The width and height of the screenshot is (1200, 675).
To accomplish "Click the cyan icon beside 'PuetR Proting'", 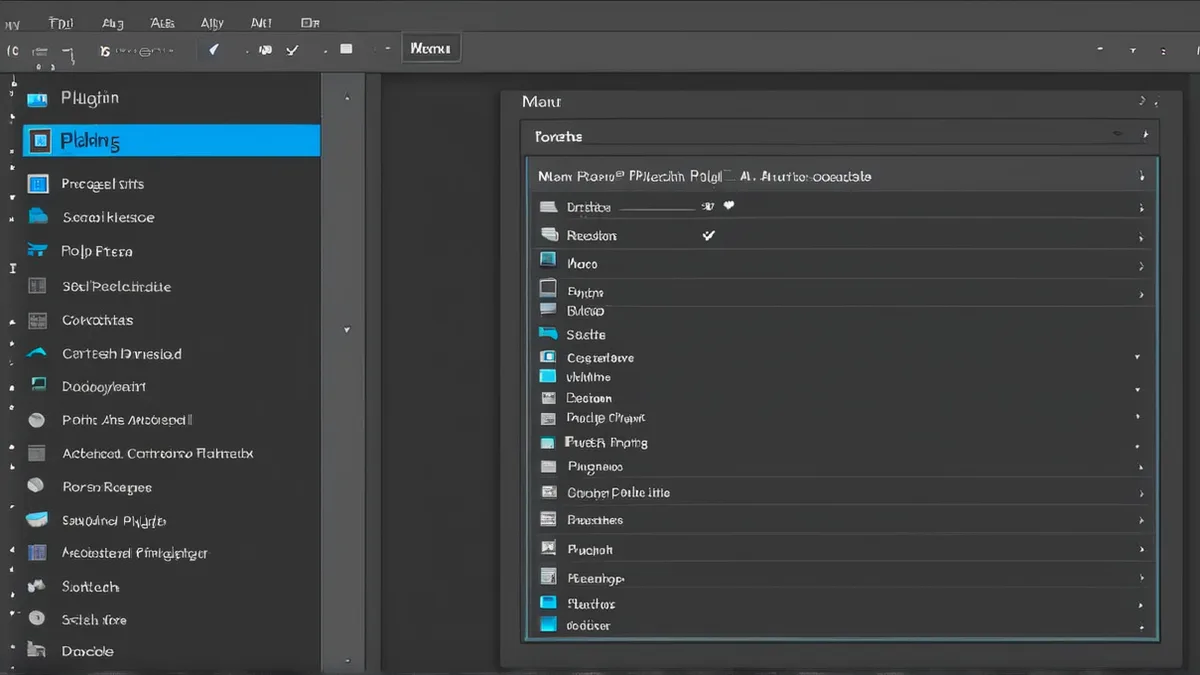I will [x=547, y=442].
